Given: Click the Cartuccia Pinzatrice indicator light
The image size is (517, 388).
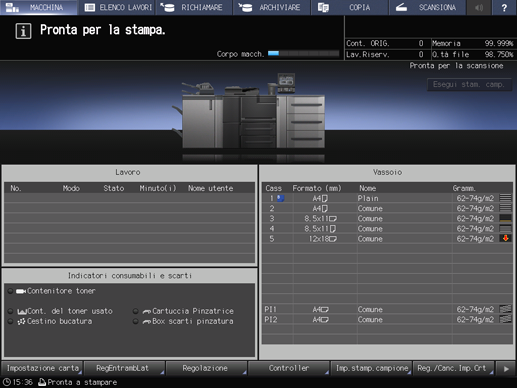Looking at the screenshot, I should pos(136,311).
